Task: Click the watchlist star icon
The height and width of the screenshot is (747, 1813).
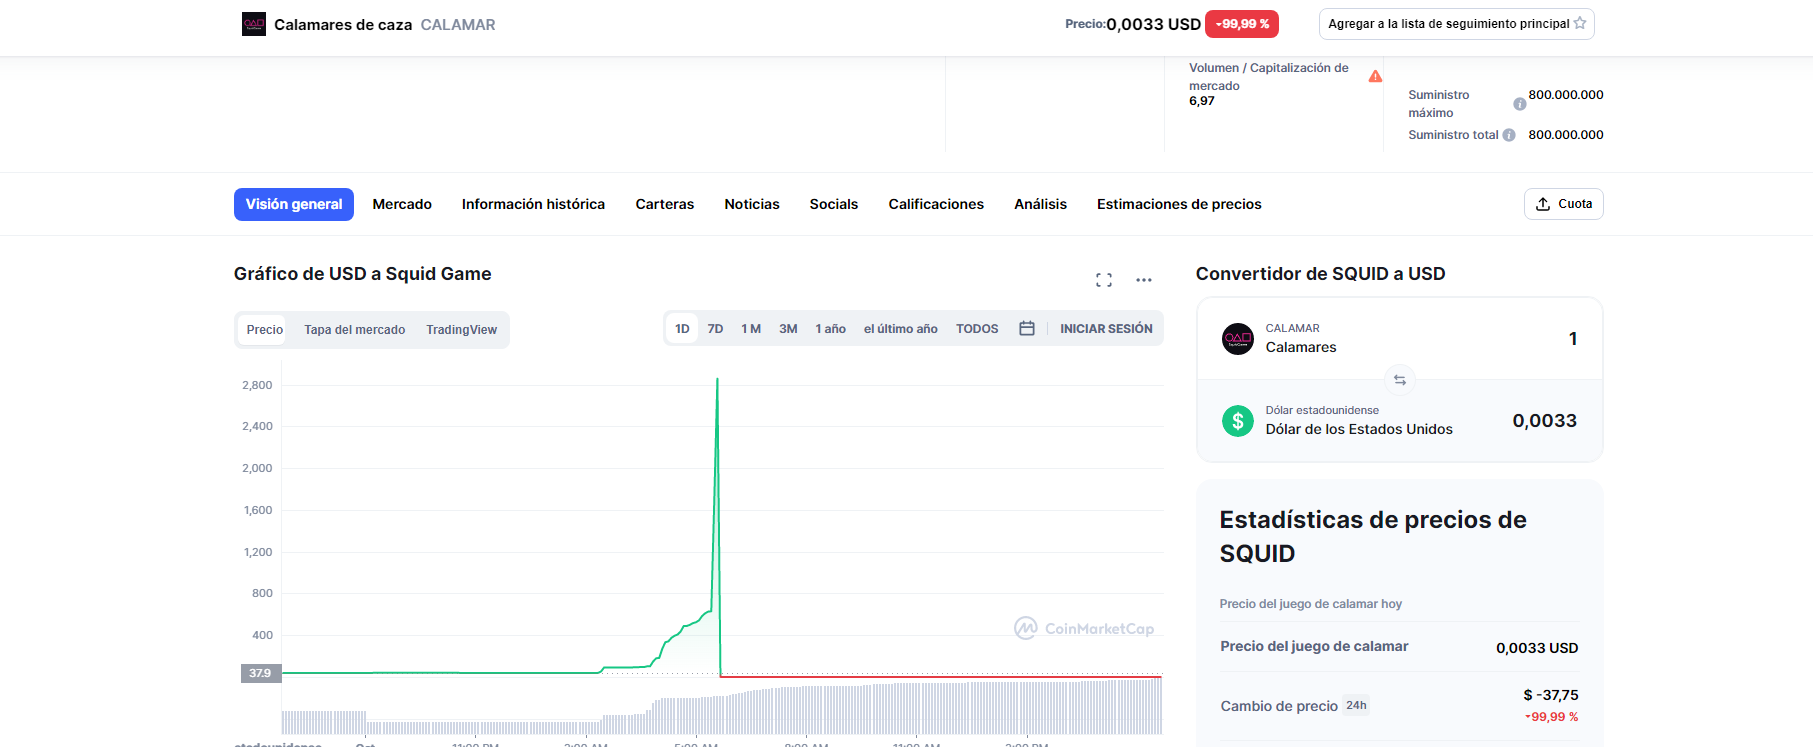Action: point(1580,23)
